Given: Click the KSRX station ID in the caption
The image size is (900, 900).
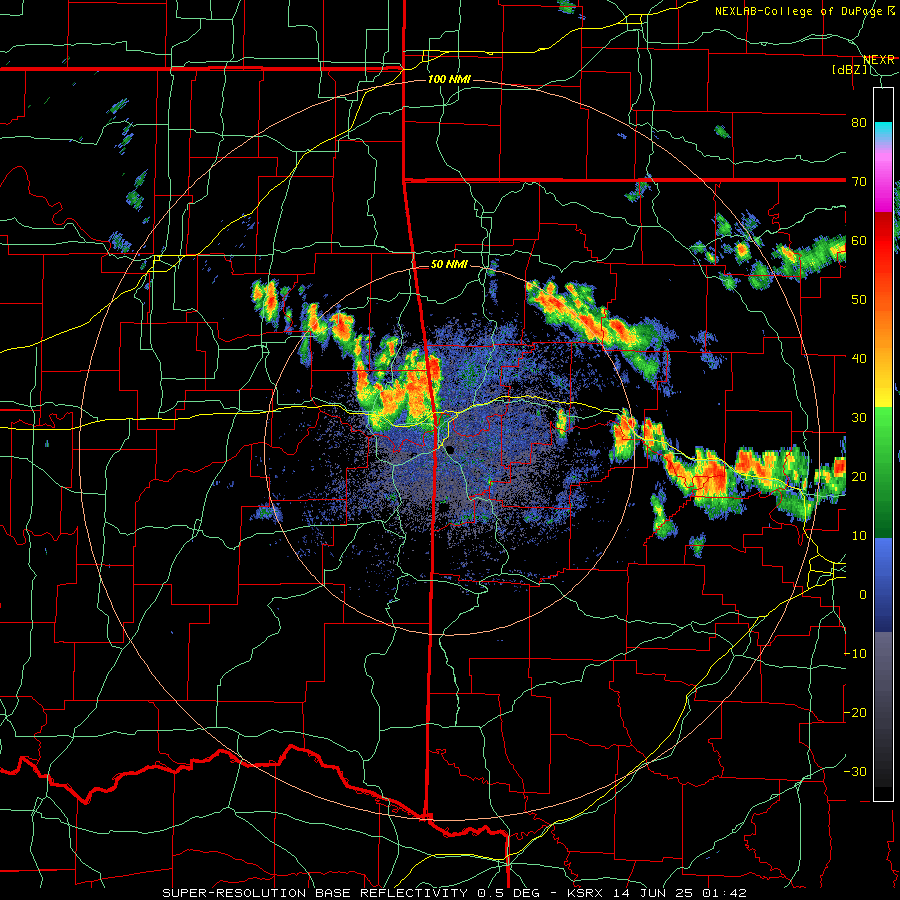Looking at the screenshot, I should [x=587, y=893].
